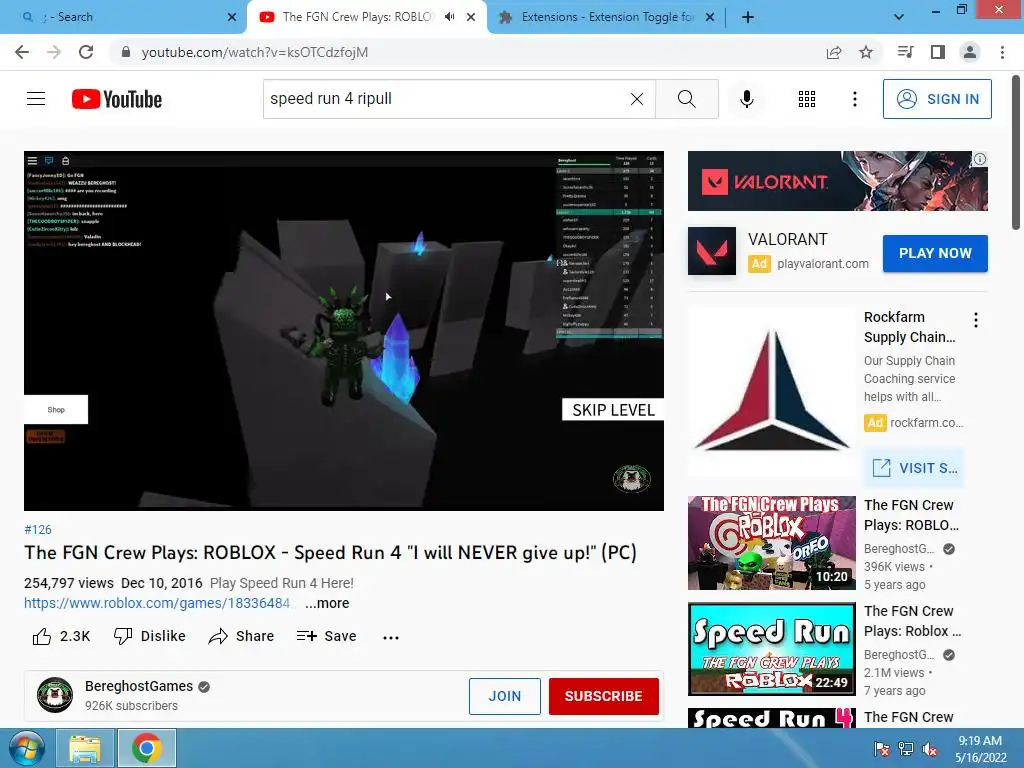Viewport: 1024px width, 768px height.
Task: Join the BereghostGames channel
Action: click(x=504, y=696)
